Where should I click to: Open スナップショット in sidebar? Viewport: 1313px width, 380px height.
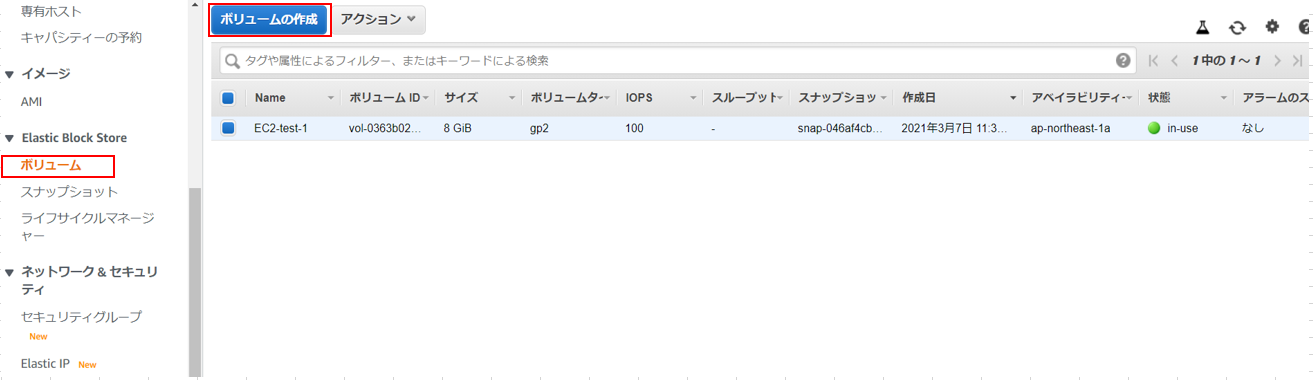pyautogui.click(x=69, y=192)
